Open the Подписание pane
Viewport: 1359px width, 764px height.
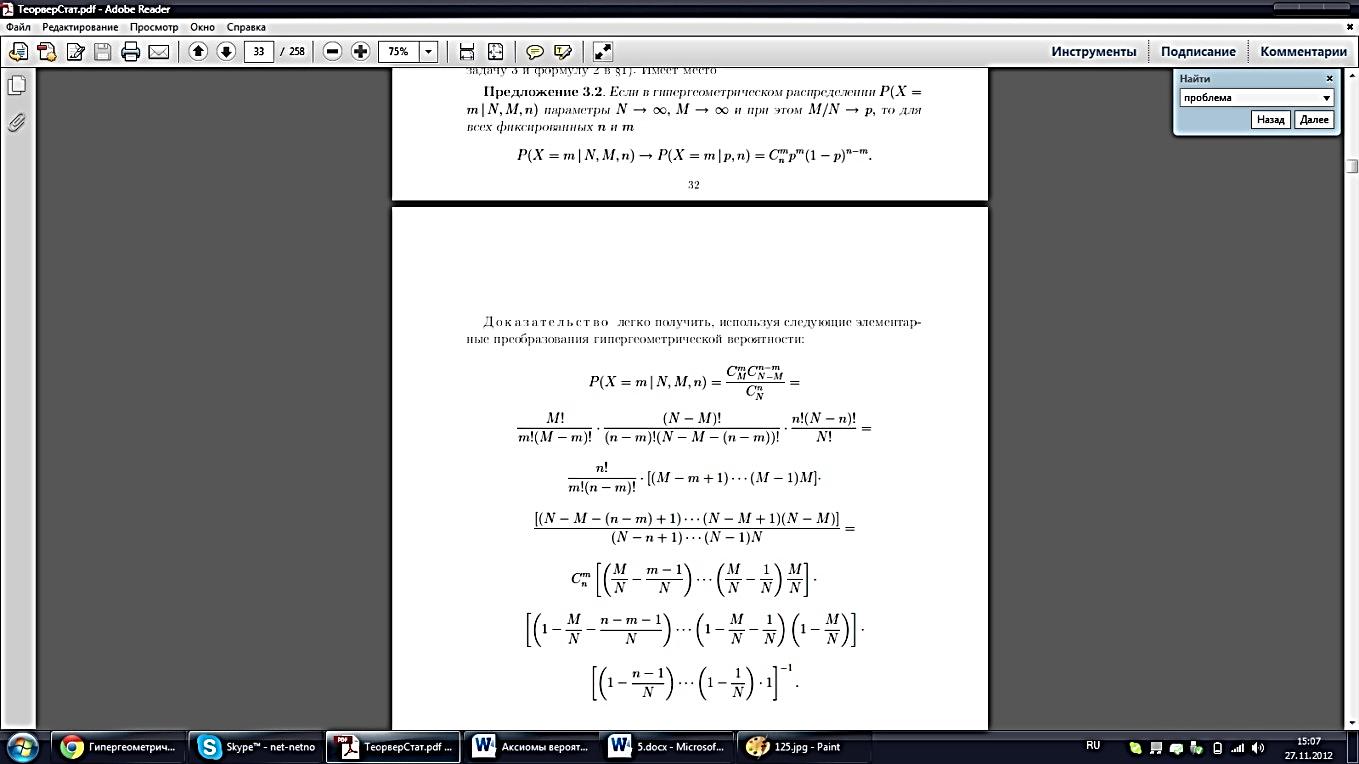pyautogui.click(x=1198, y=51)
